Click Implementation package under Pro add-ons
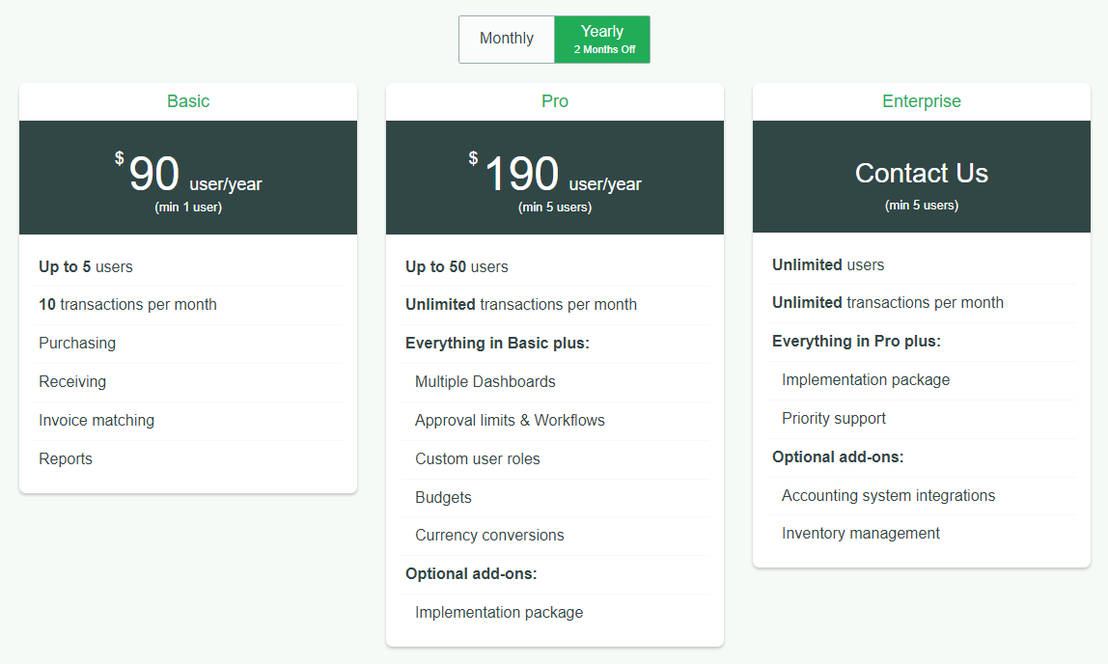The image size is (1108, 664). [x=499, y=612]
